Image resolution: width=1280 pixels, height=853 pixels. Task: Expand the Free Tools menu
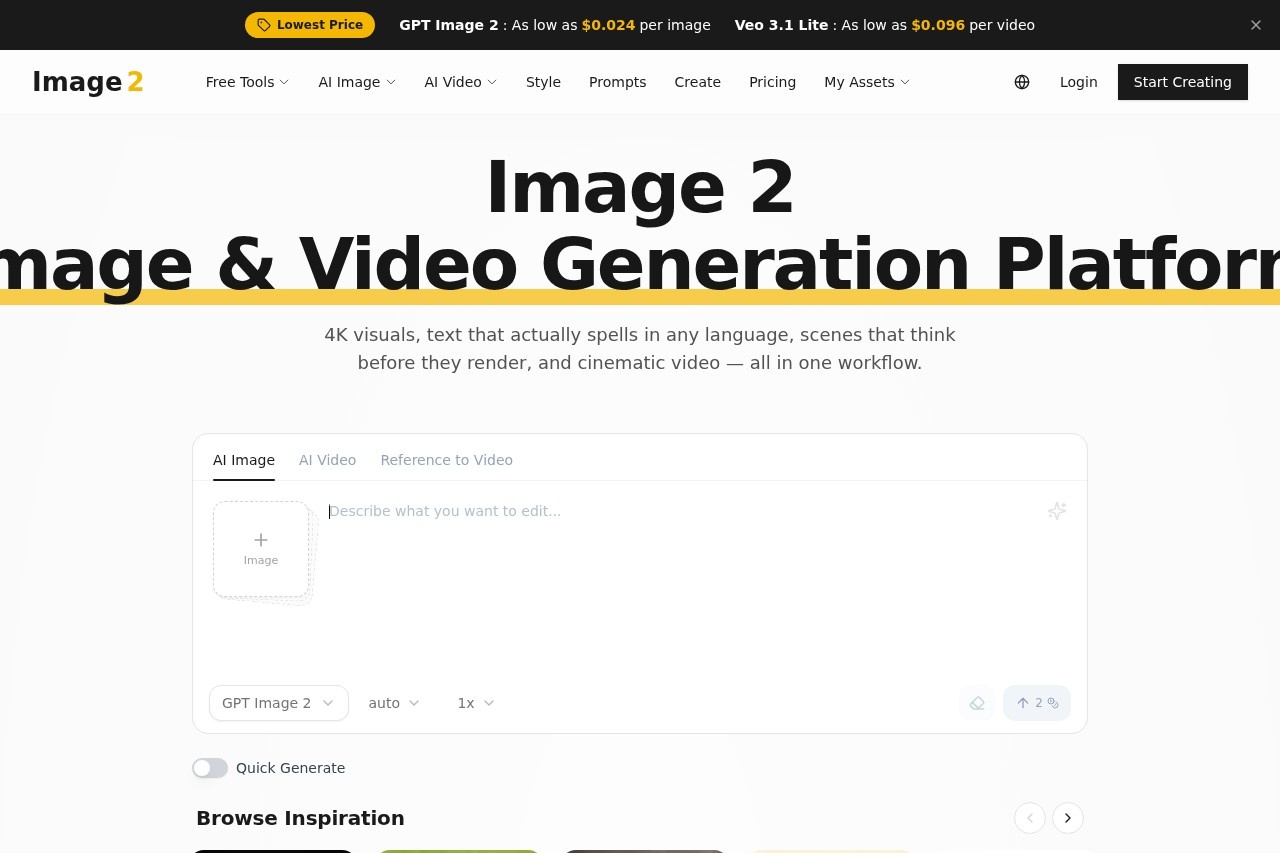click(x=247, y=82)
